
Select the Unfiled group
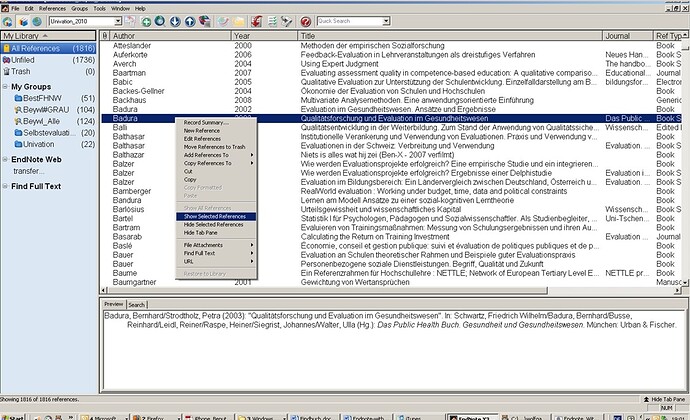[x=48, y=60]
